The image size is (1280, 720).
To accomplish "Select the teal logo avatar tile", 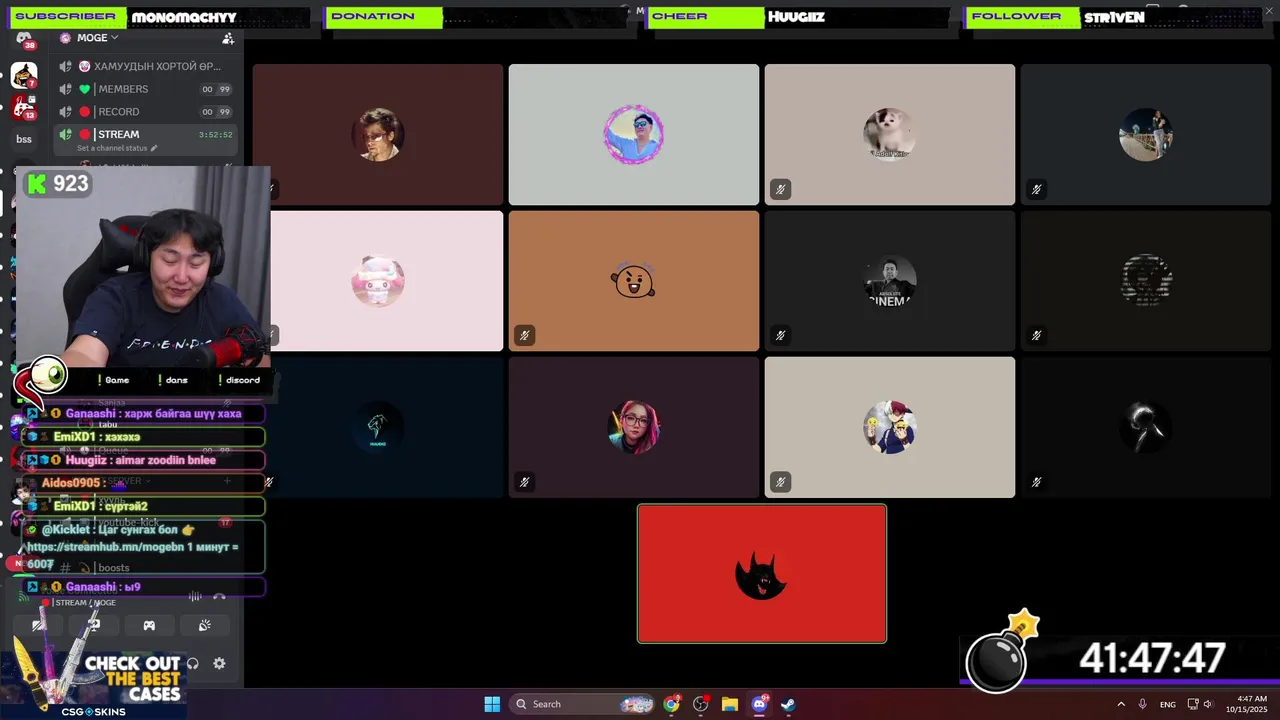I will point(377,427).
